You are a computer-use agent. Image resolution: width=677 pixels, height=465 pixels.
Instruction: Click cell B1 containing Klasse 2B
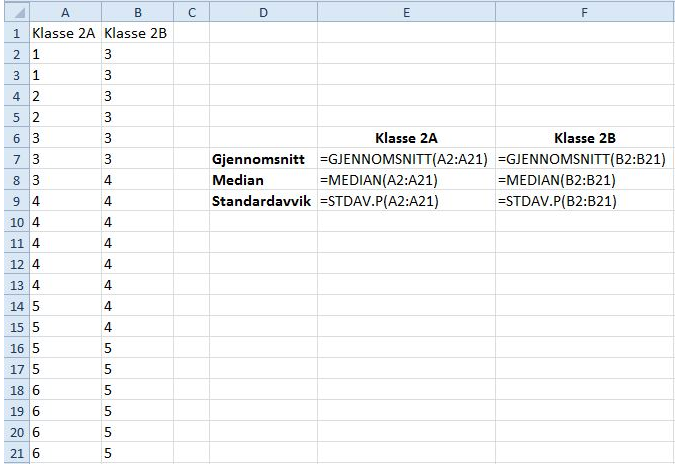point(136,33)
